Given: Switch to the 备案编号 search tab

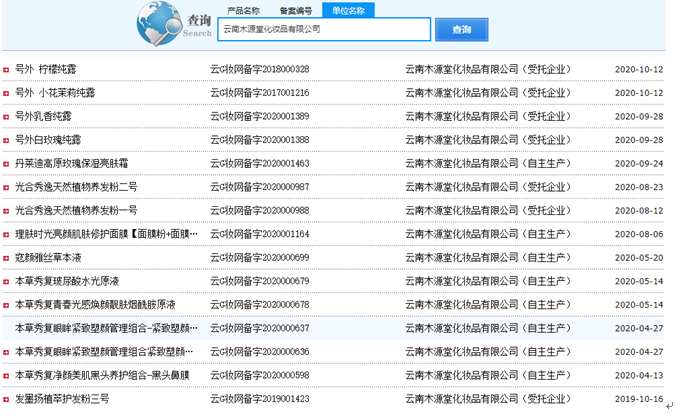Looking at the screenshot, I should click(x=296, y=11).
